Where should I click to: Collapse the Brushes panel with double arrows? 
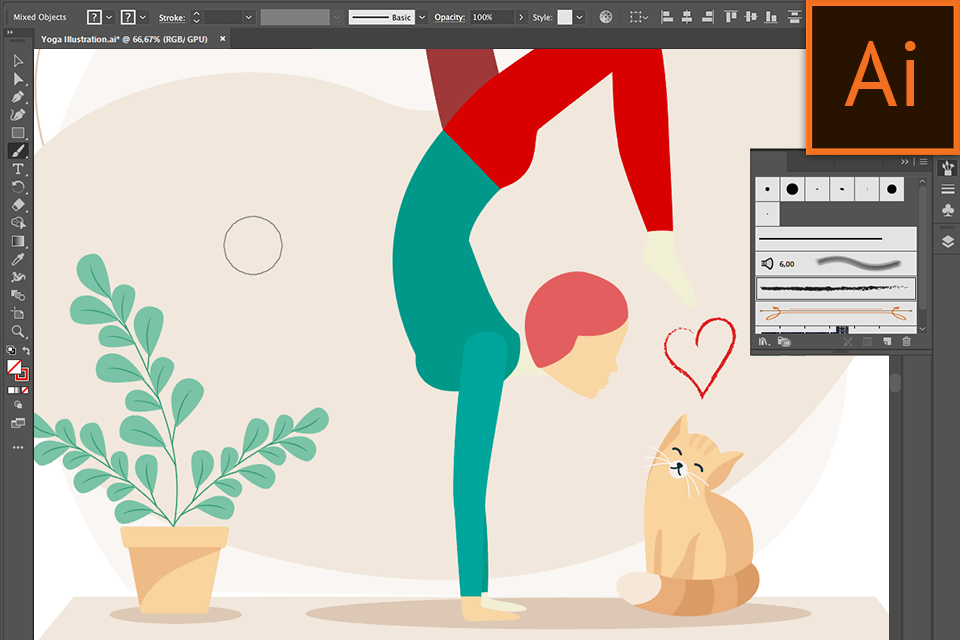905,161
